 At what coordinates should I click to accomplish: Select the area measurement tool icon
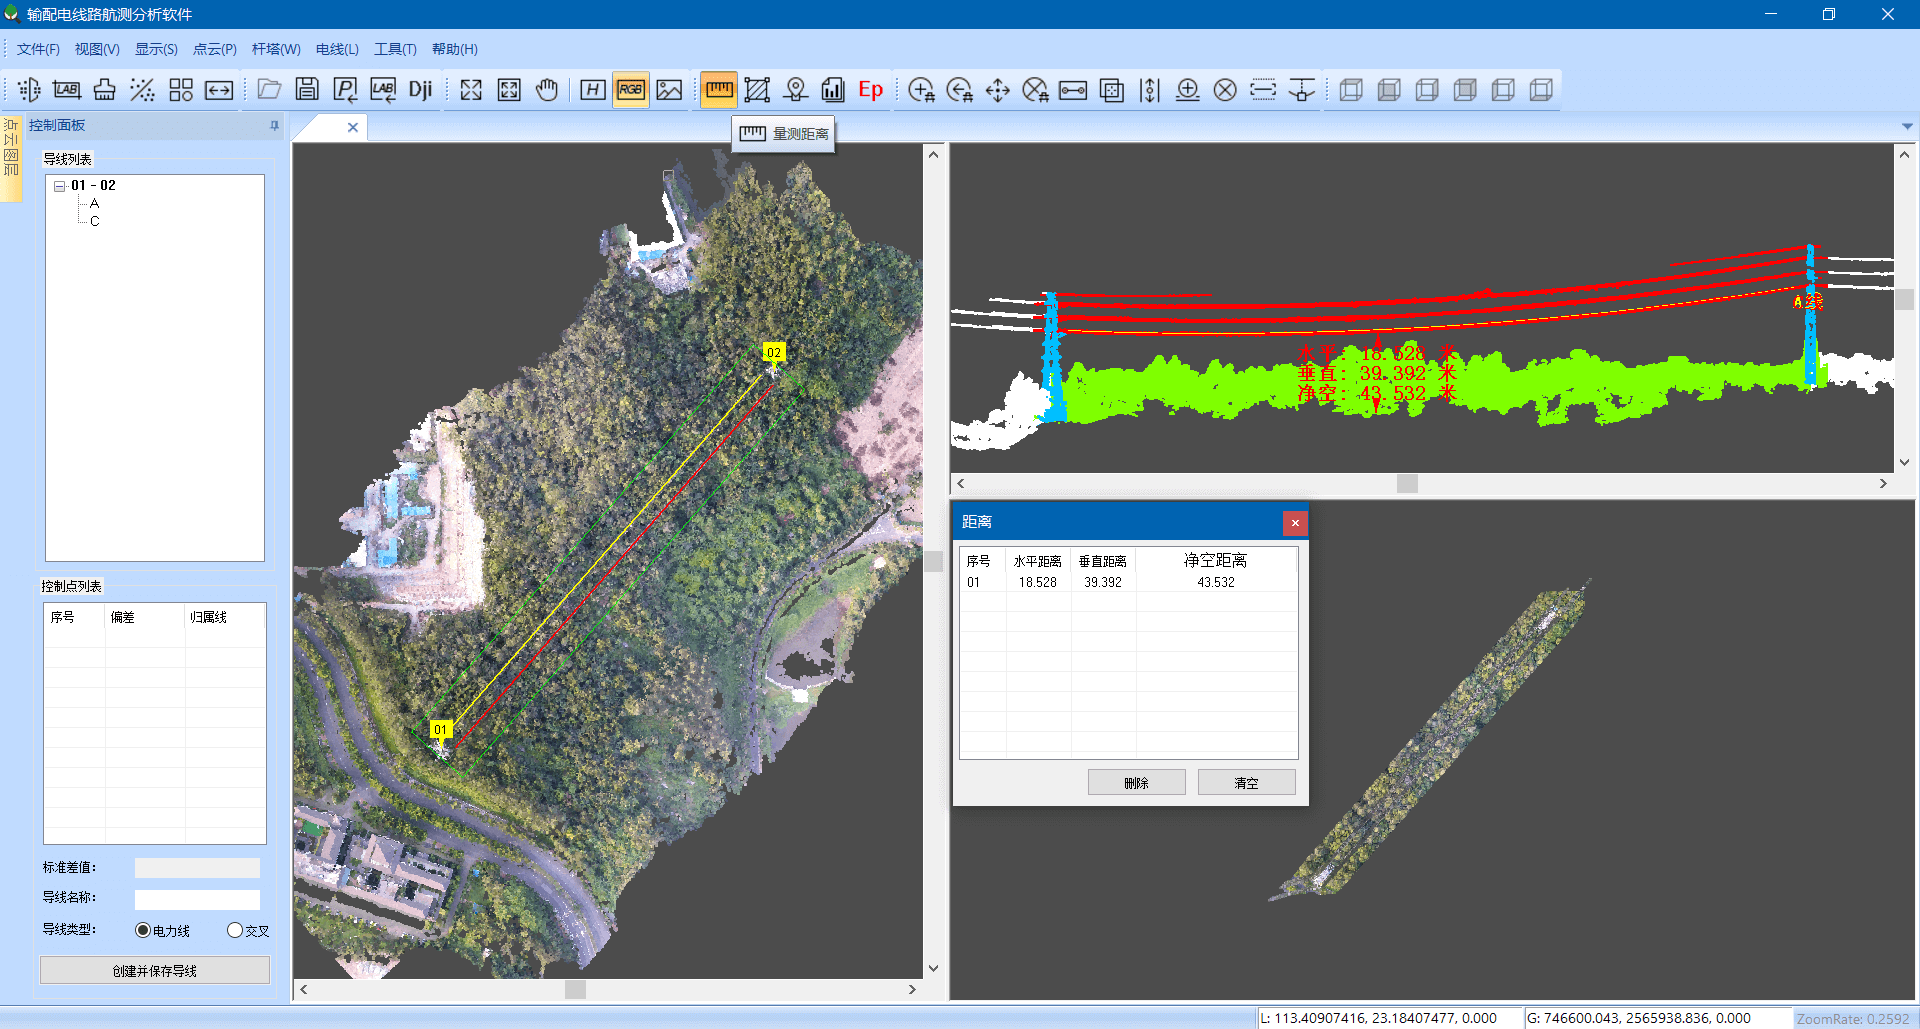(757, 89)
